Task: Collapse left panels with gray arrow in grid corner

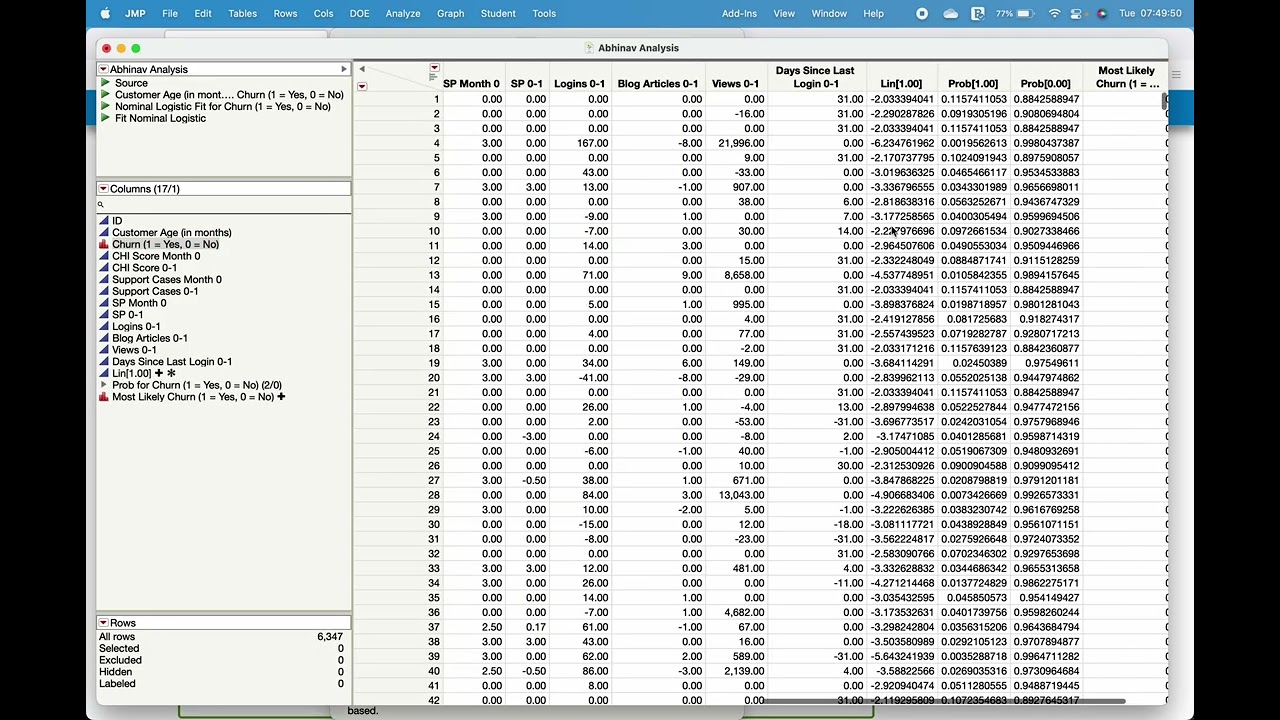Action: (362, 69)
